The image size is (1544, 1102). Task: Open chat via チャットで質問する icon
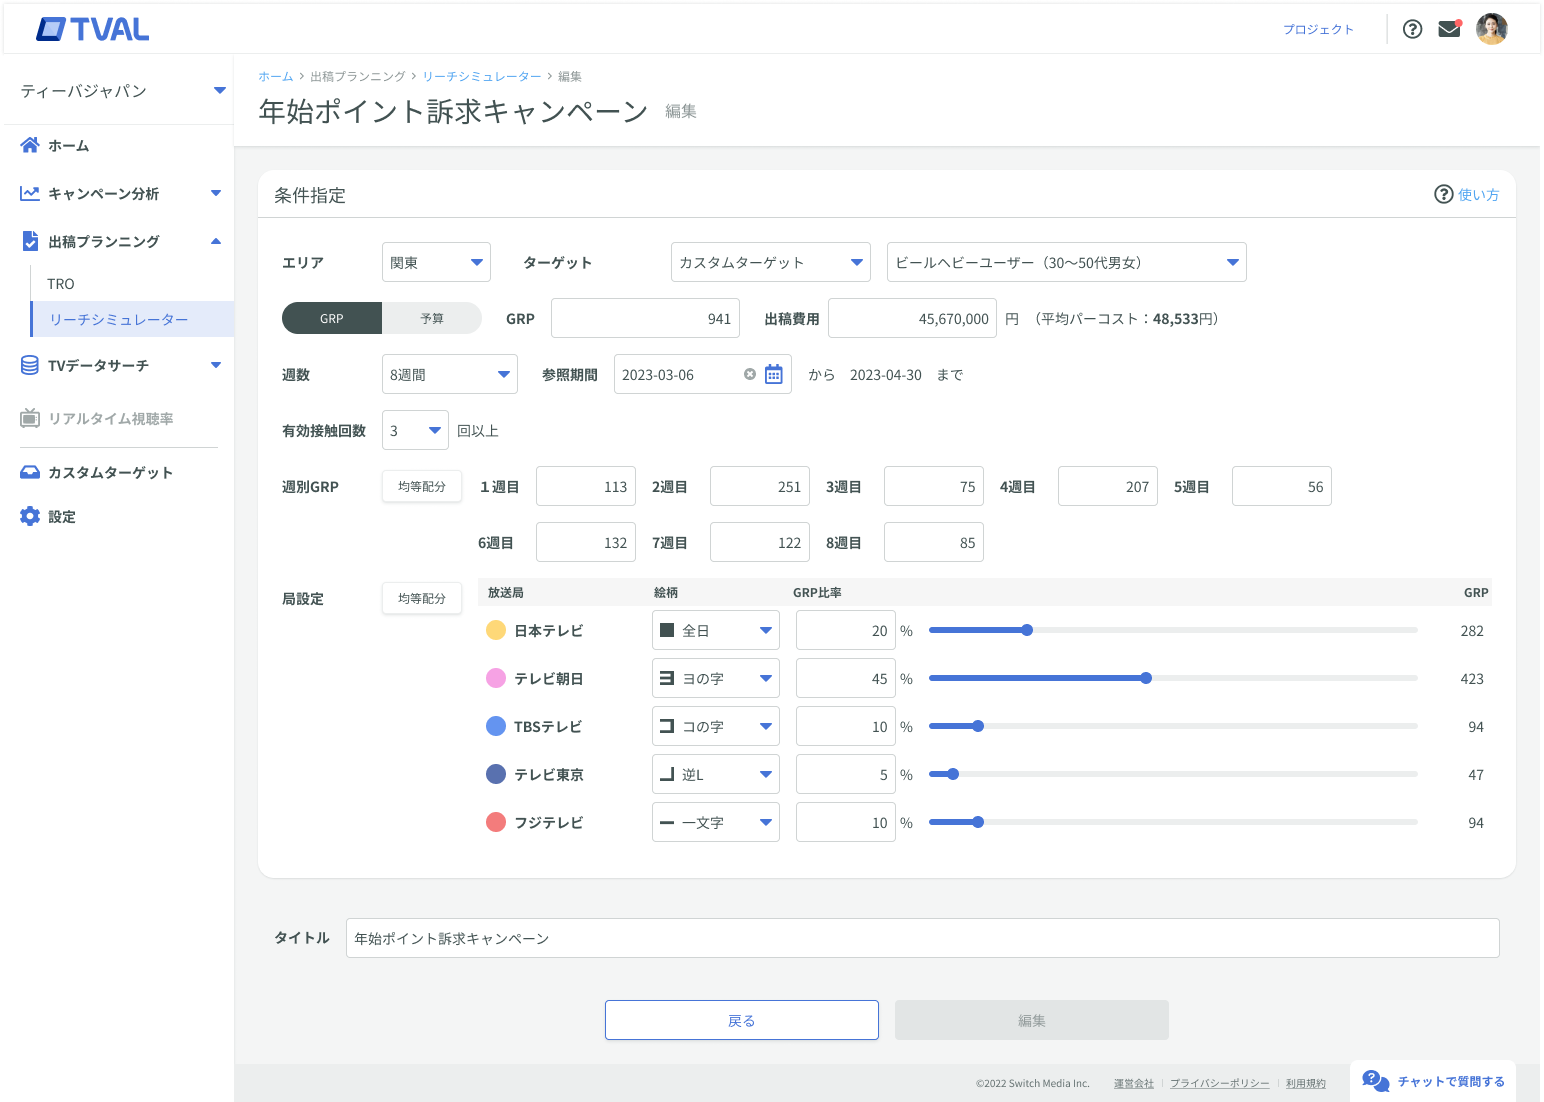[1376, 1081]
